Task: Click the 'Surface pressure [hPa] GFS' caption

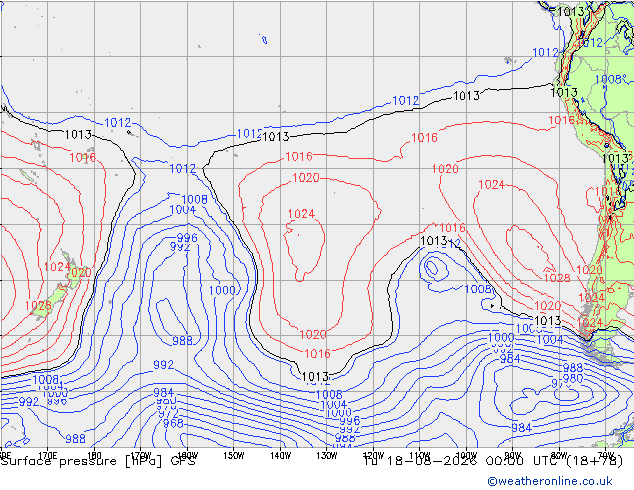Action: [x=98, y=461]
